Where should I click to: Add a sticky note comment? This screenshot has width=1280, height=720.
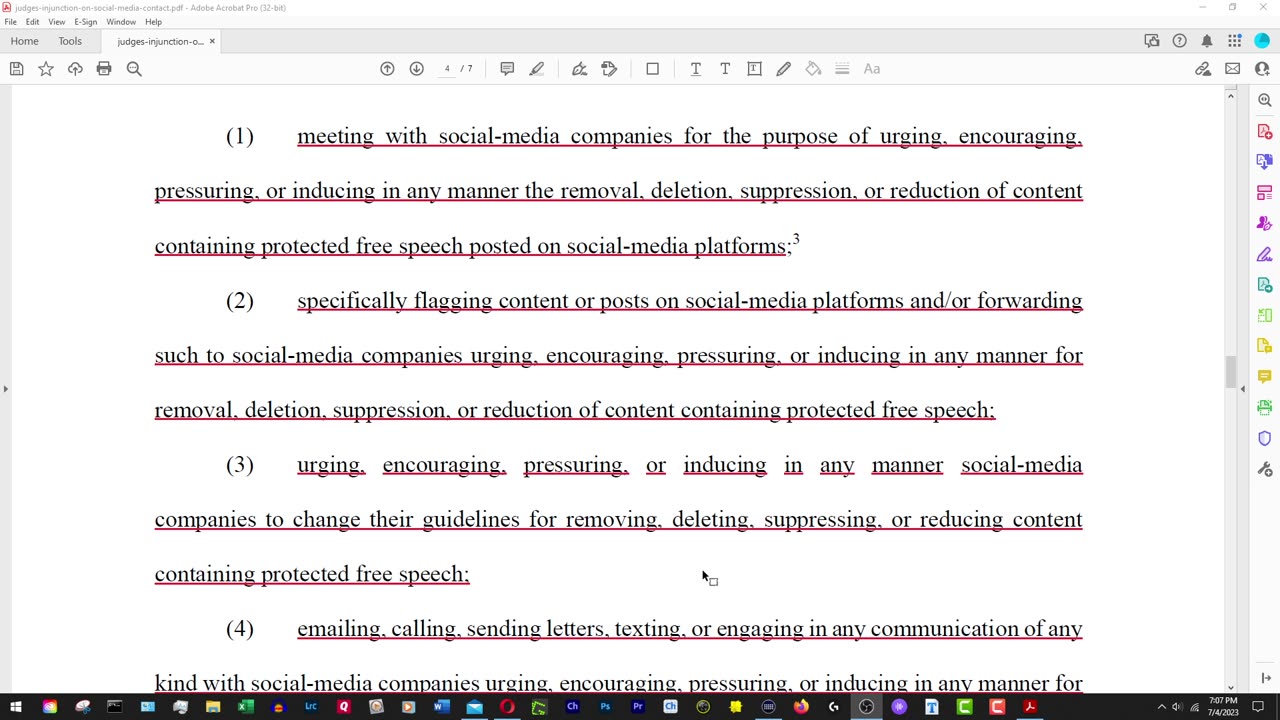click(507, 69)
